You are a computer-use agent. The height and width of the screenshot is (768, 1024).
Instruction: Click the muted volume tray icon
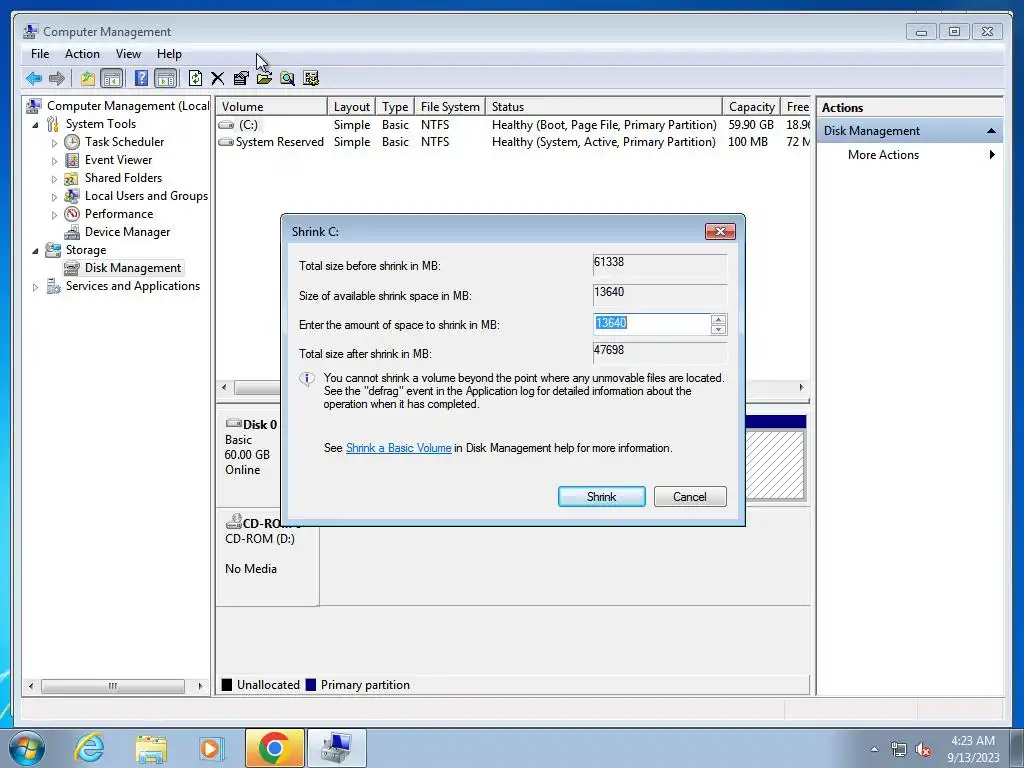[923, 749]
